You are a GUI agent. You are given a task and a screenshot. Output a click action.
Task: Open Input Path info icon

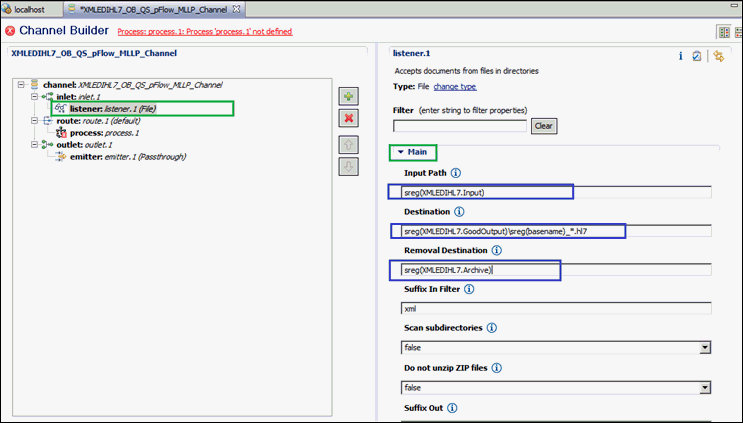(x=455, y=173)
